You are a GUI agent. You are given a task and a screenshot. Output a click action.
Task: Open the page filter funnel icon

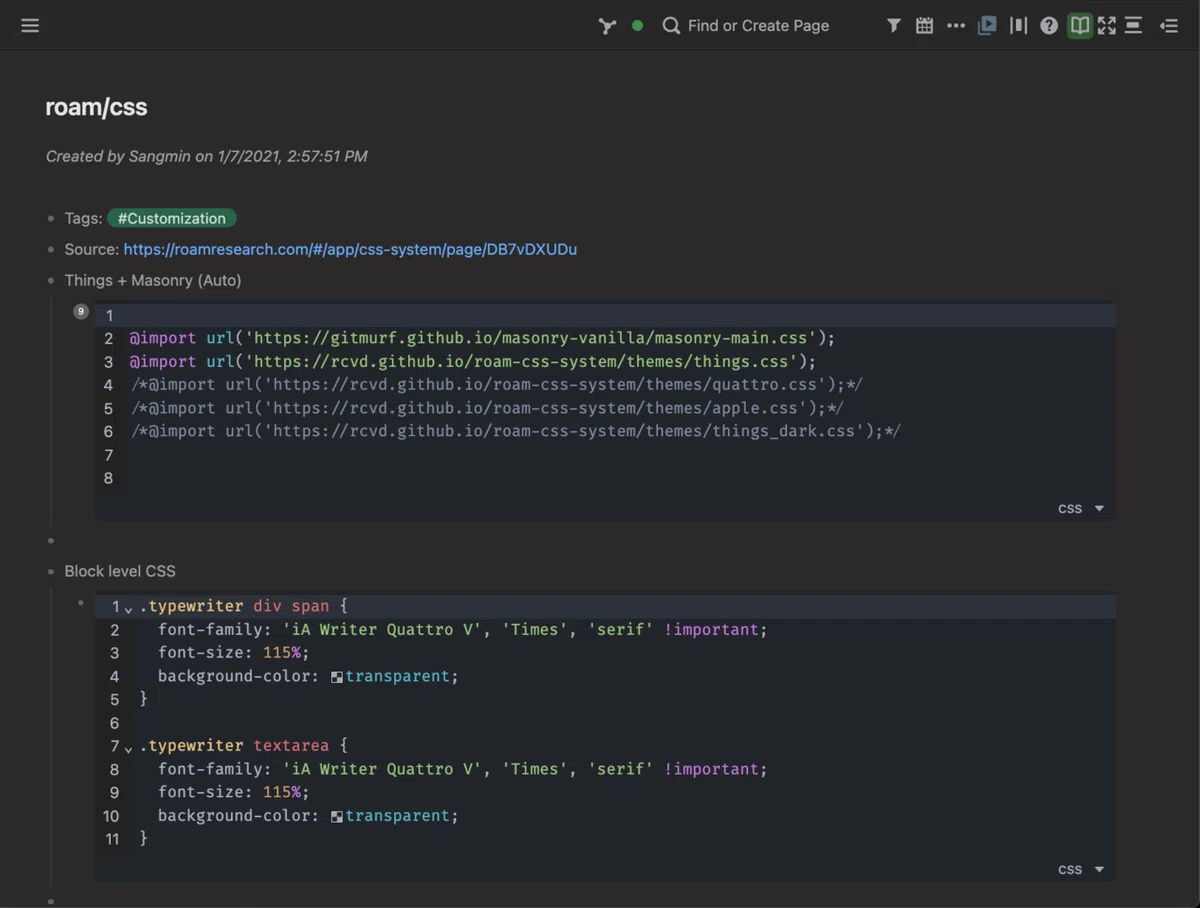[894, 26]
